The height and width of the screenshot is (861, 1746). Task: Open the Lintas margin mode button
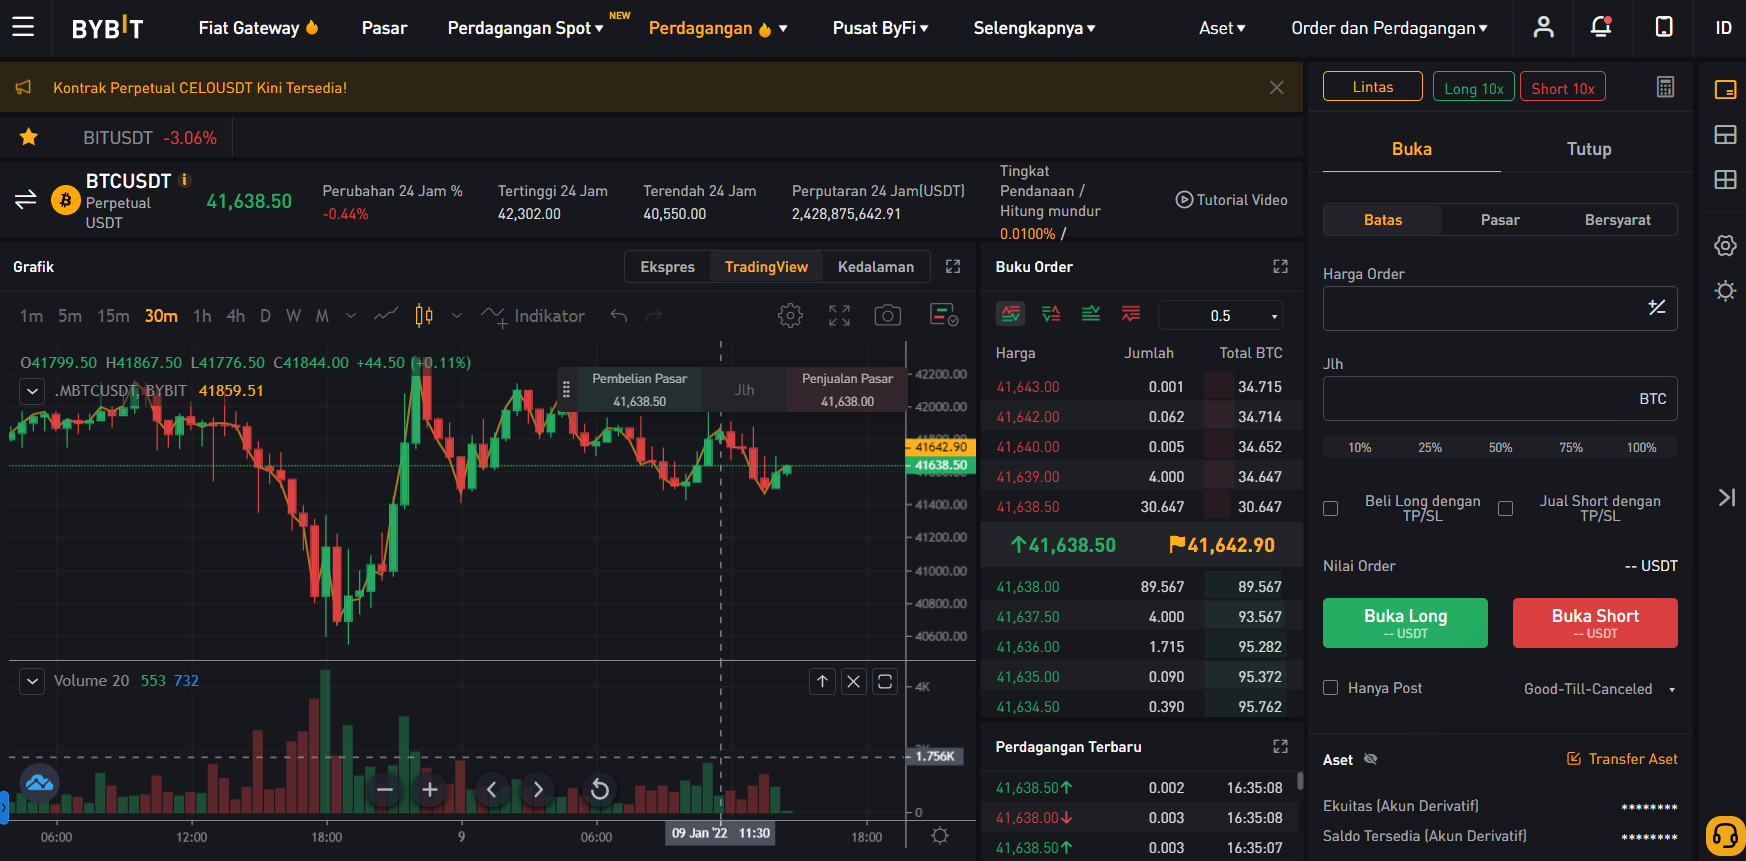(x=1372, y=87)
